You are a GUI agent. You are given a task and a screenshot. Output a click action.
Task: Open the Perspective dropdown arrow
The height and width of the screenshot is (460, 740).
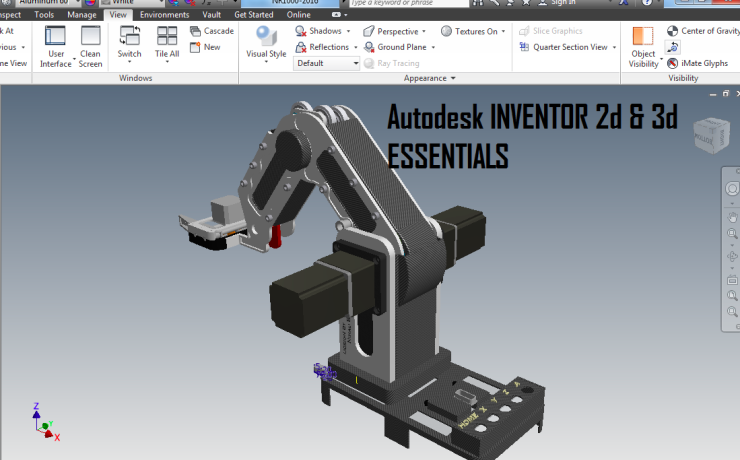point(424,31)
